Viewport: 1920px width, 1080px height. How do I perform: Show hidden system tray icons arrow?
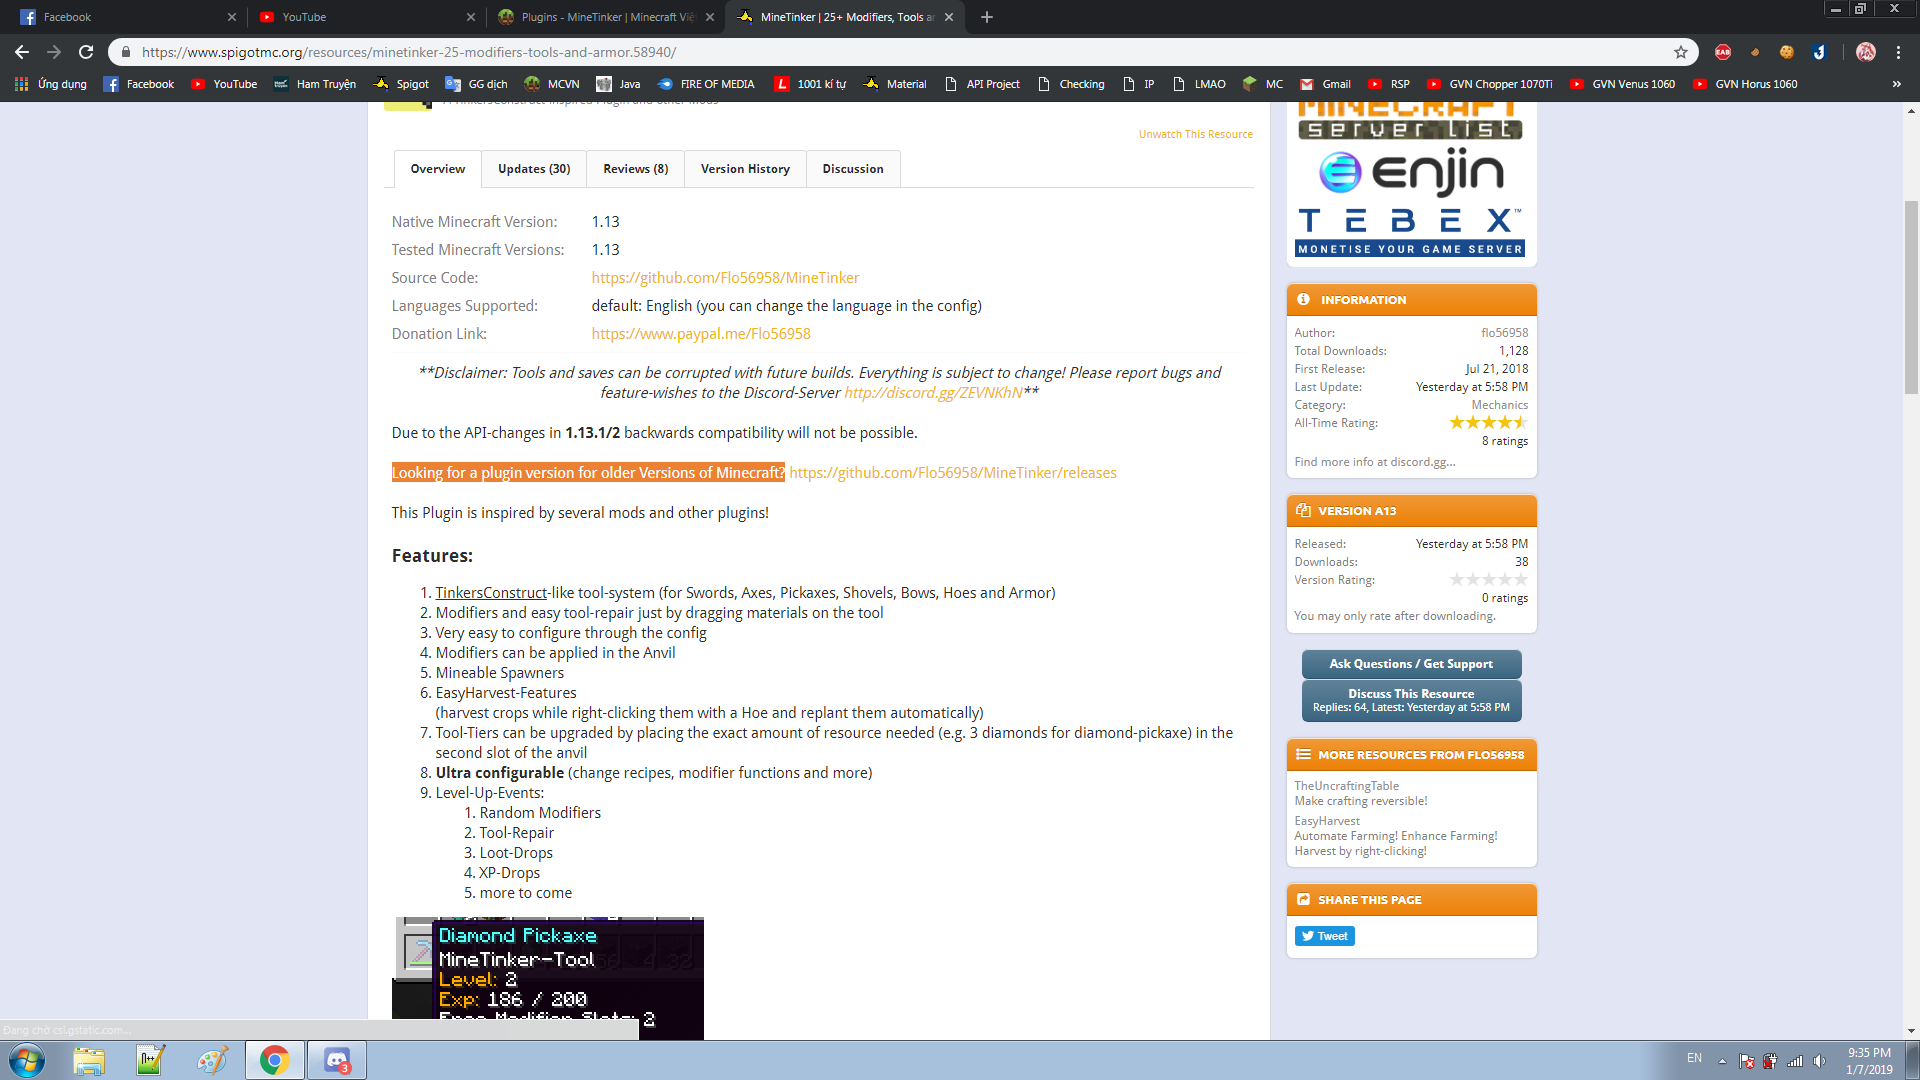click(x=1722, y=1060)
